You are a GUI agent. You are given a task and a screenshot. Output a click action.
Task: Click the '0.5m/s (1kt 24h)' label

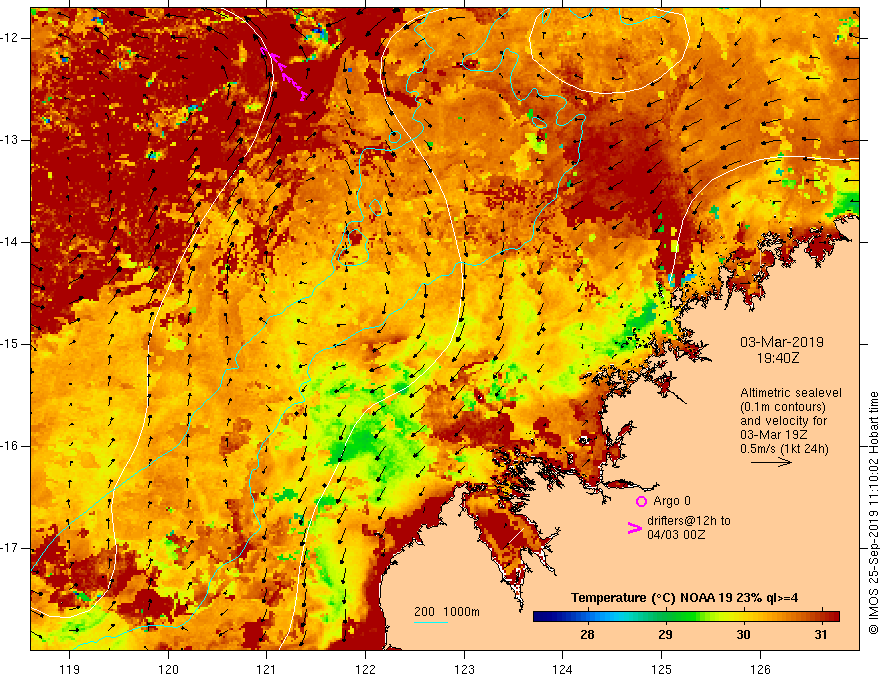[784, 449]
